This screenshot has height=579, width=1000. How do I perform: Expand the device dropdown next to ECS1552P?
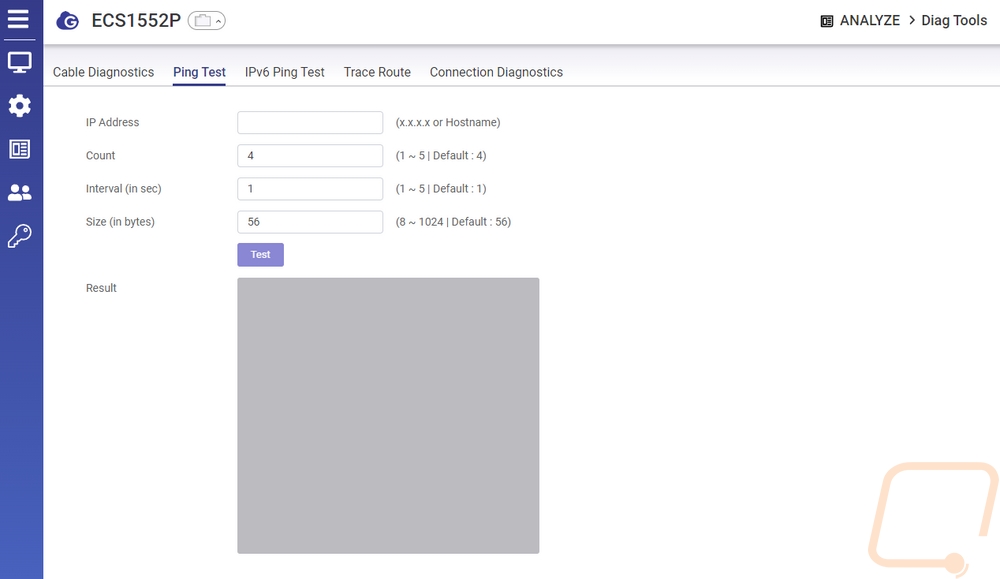(207, 21)
